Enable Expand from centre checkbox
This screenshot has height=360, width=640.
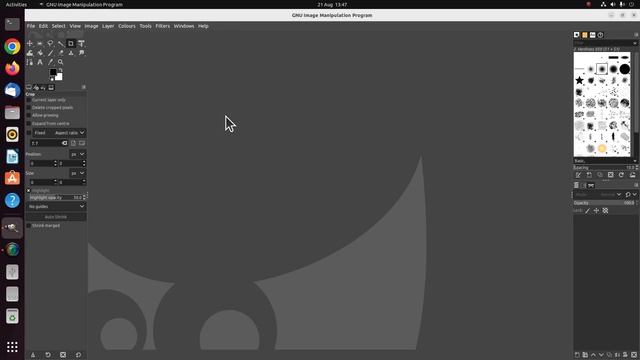click(x=29, y=123)
